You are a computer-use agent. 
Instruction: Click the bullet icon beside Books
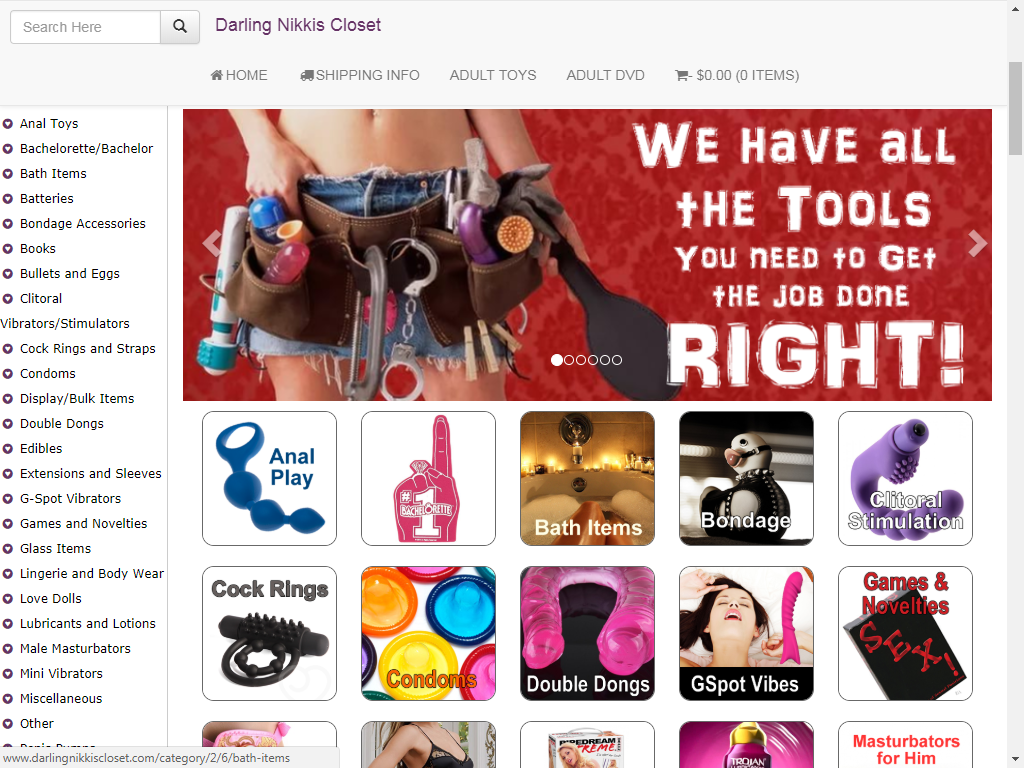[8, 249]
